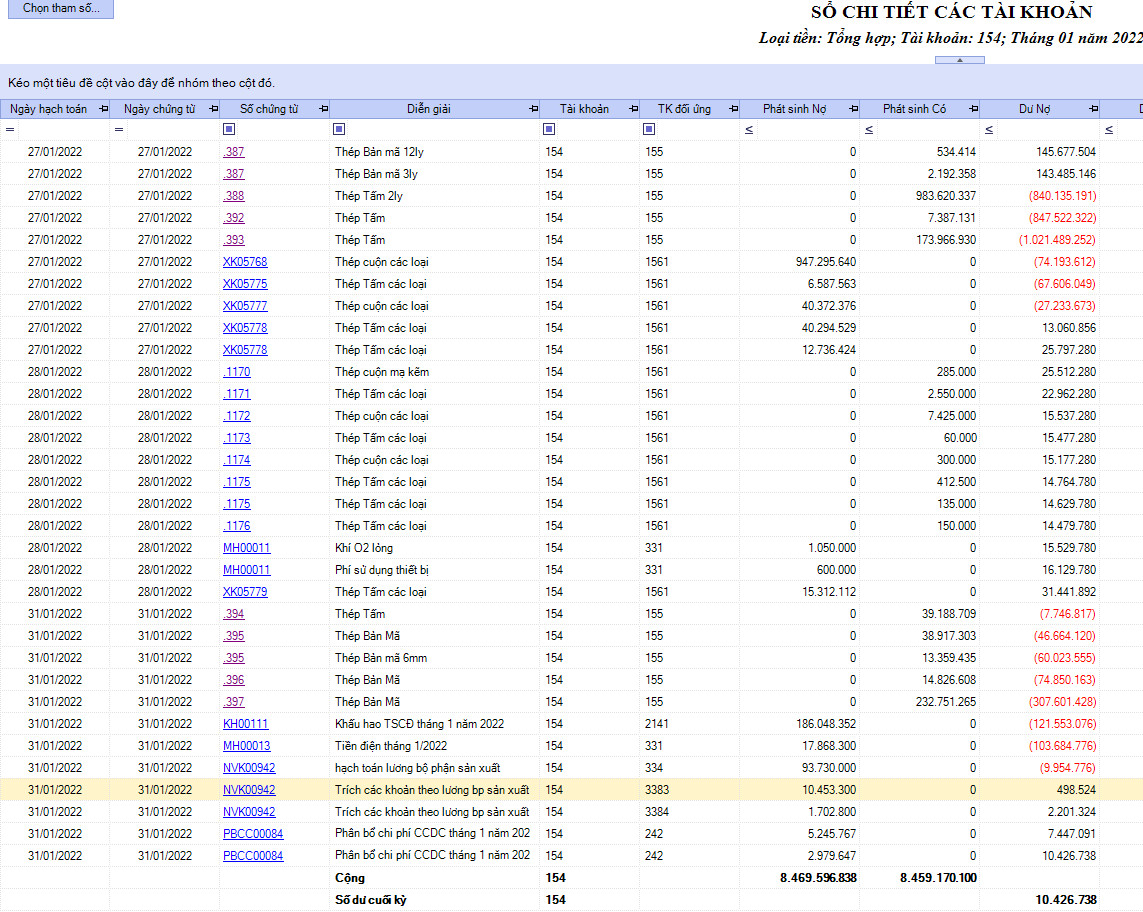
Task: Pin the Ngày chứng từ column
Action: click(x=214, y=109)
